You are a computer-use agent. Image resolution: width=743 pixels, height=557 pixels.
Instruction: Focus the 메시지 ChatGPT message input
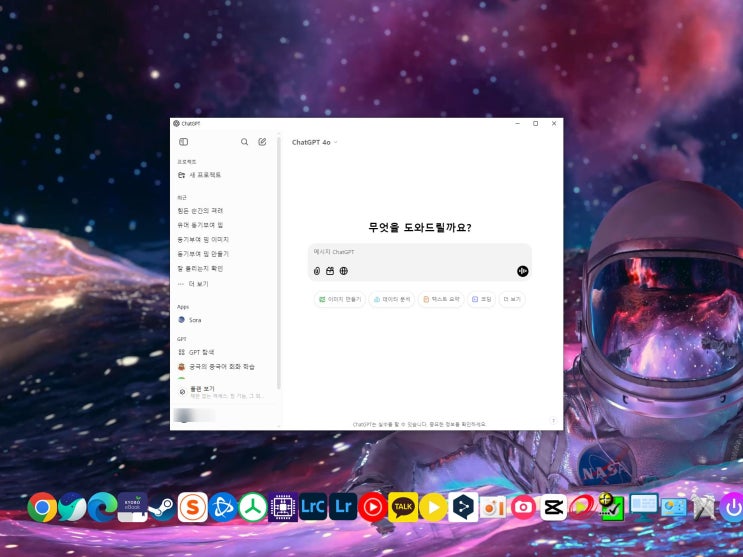pyautogui.click(x=419, y=252)
